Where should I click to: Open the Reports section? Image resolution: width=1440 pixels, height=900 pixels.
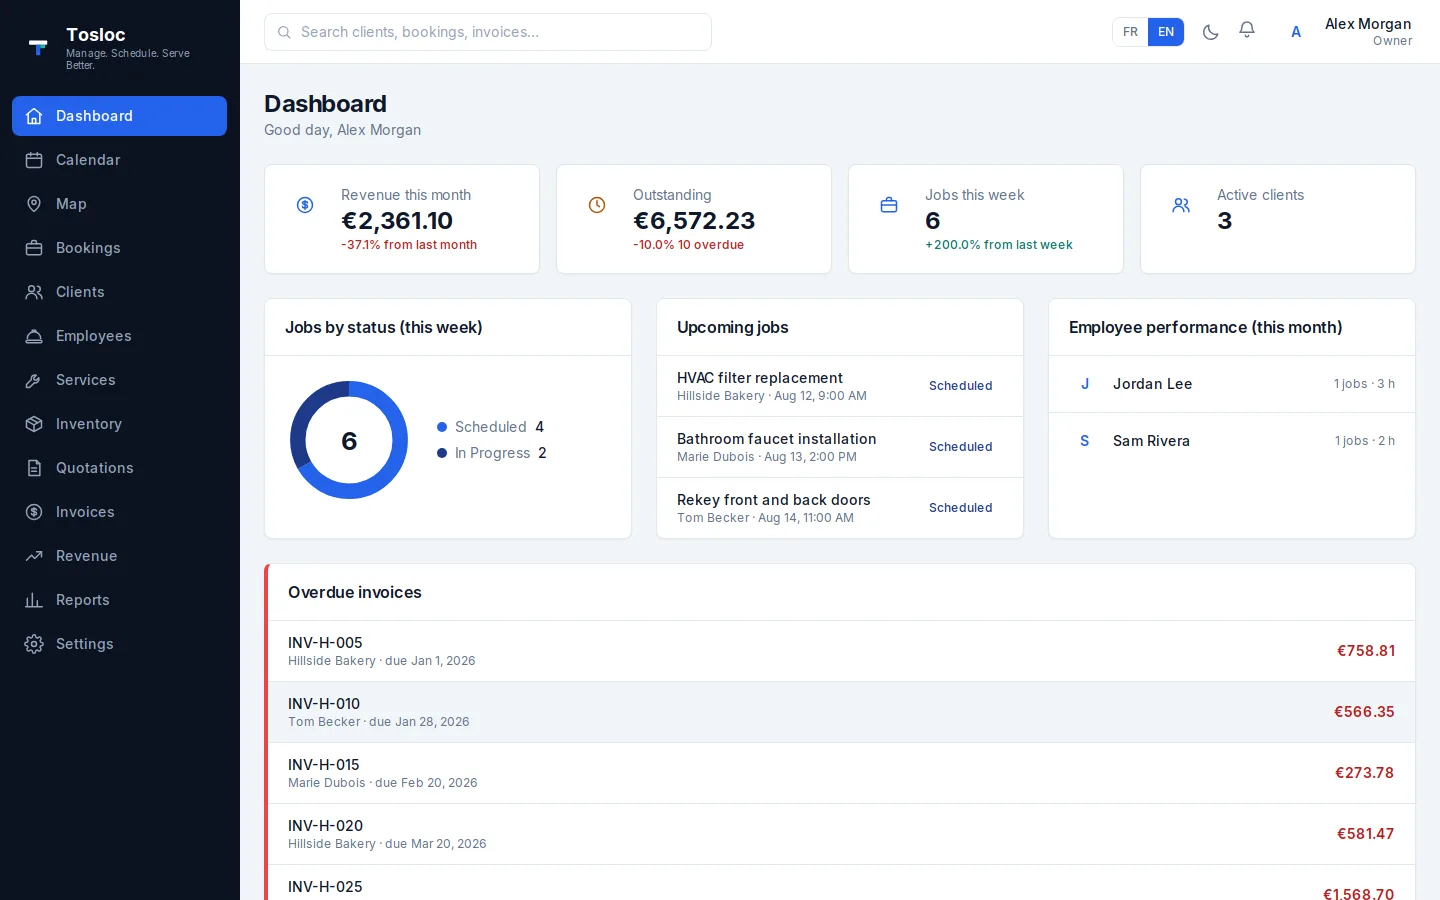click(119, 600)
